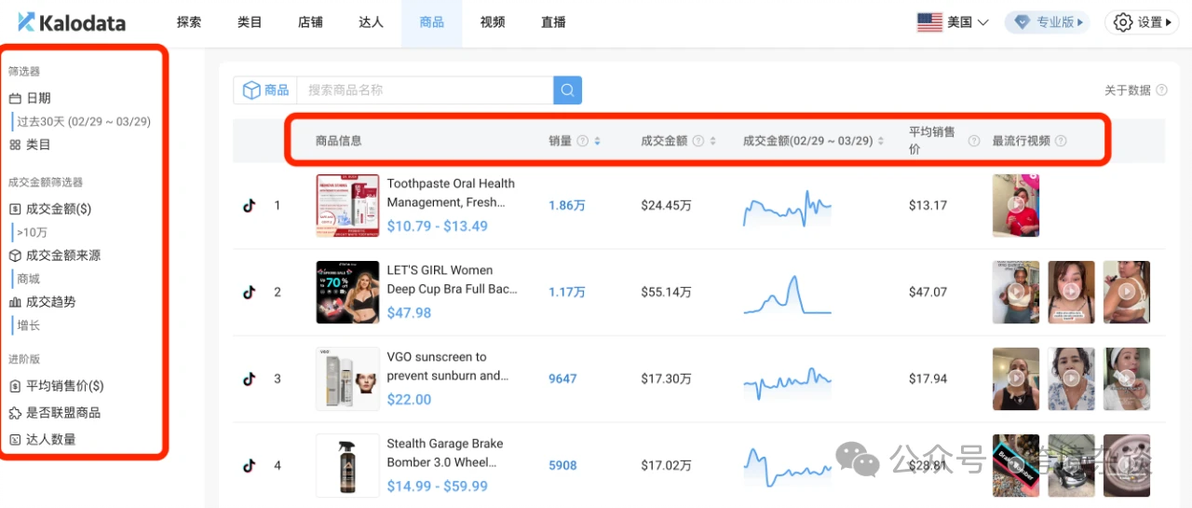
Task: Click the 1.17万 sales figure link
Action: [566, 292]
